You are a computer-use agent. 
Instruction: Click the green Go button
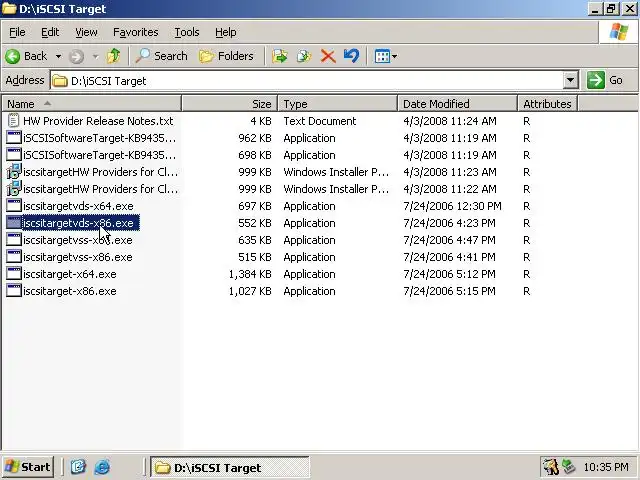point(605,80)
